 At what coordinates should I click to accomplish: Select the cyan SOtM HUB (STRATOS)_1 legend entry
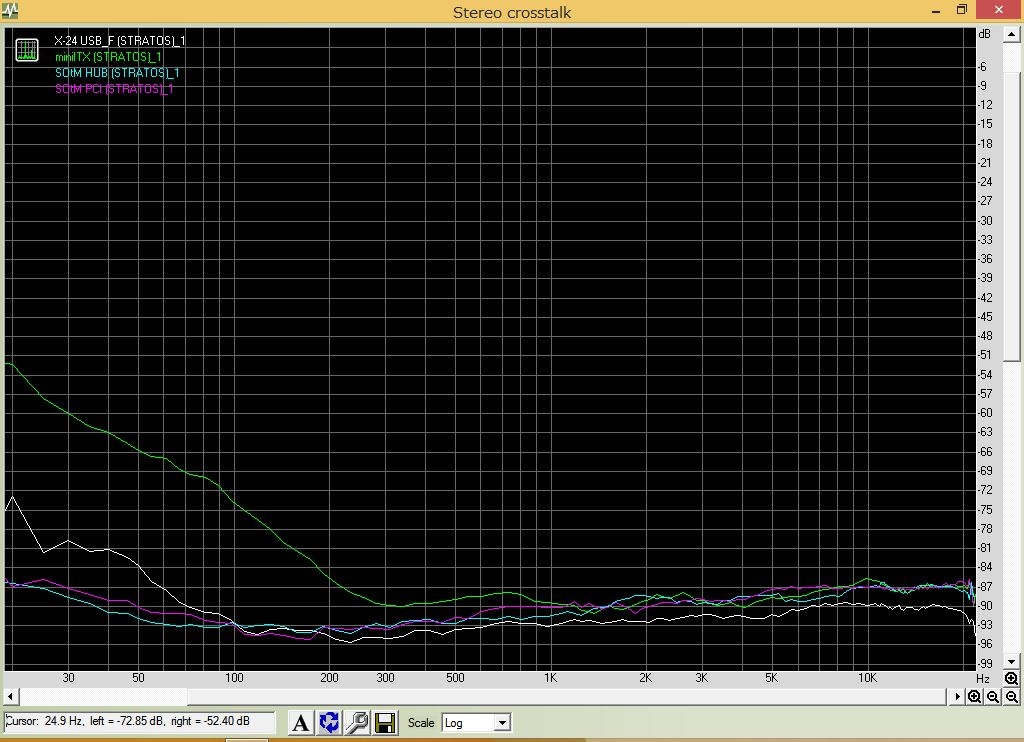[117, 73]
